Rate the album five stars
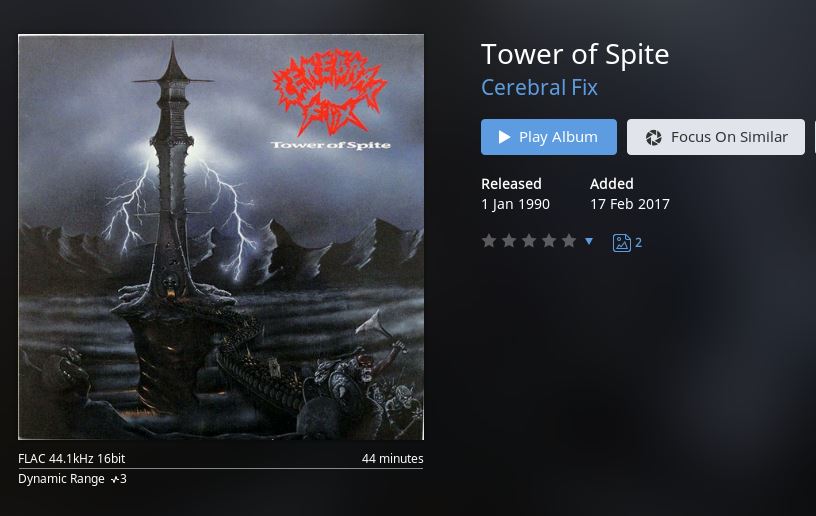Screen dimensions: 816x516 (x=569, y=241)
